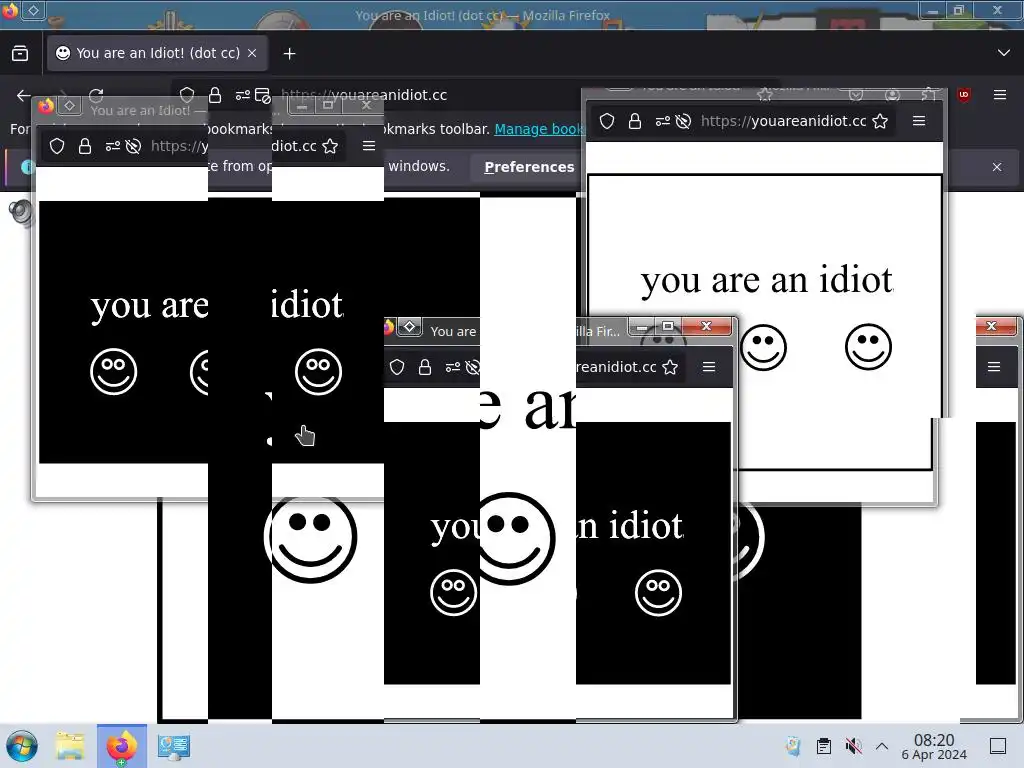Click the shield icon in the top-left popup
The height and width of the screenshot is (768, 1024).
(x=57, y=146)
